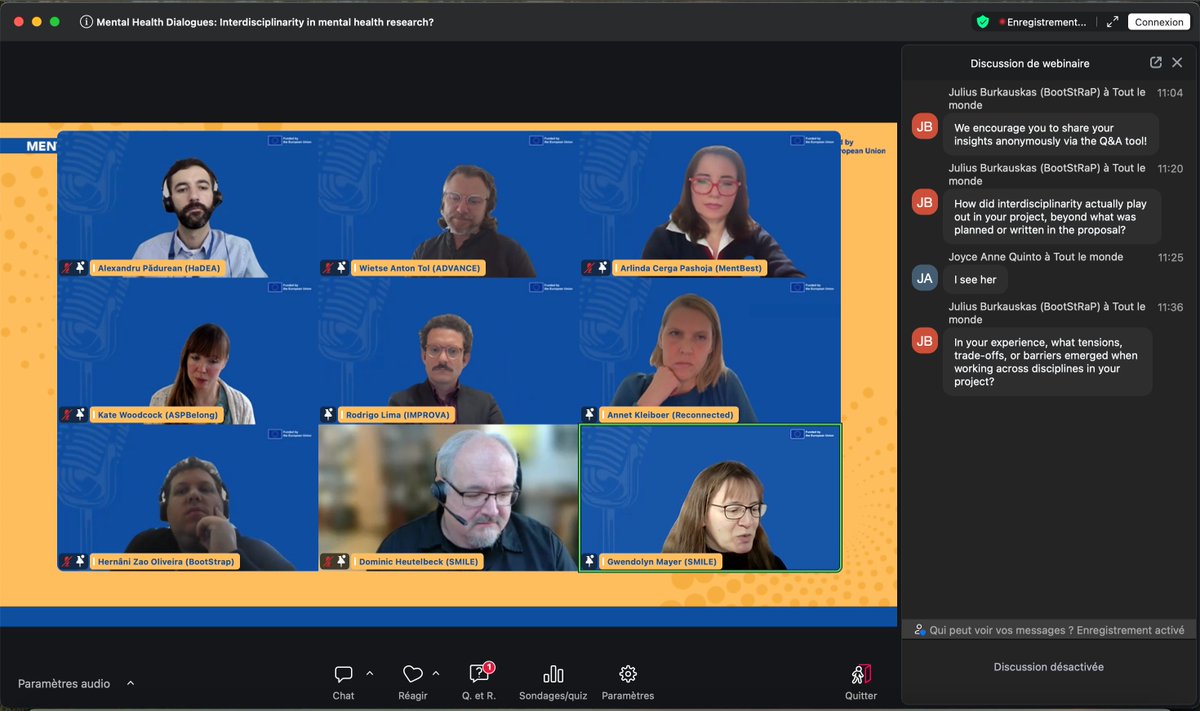
Task: Expand the chevron next to Réagir
Action: tap(435, 673)
